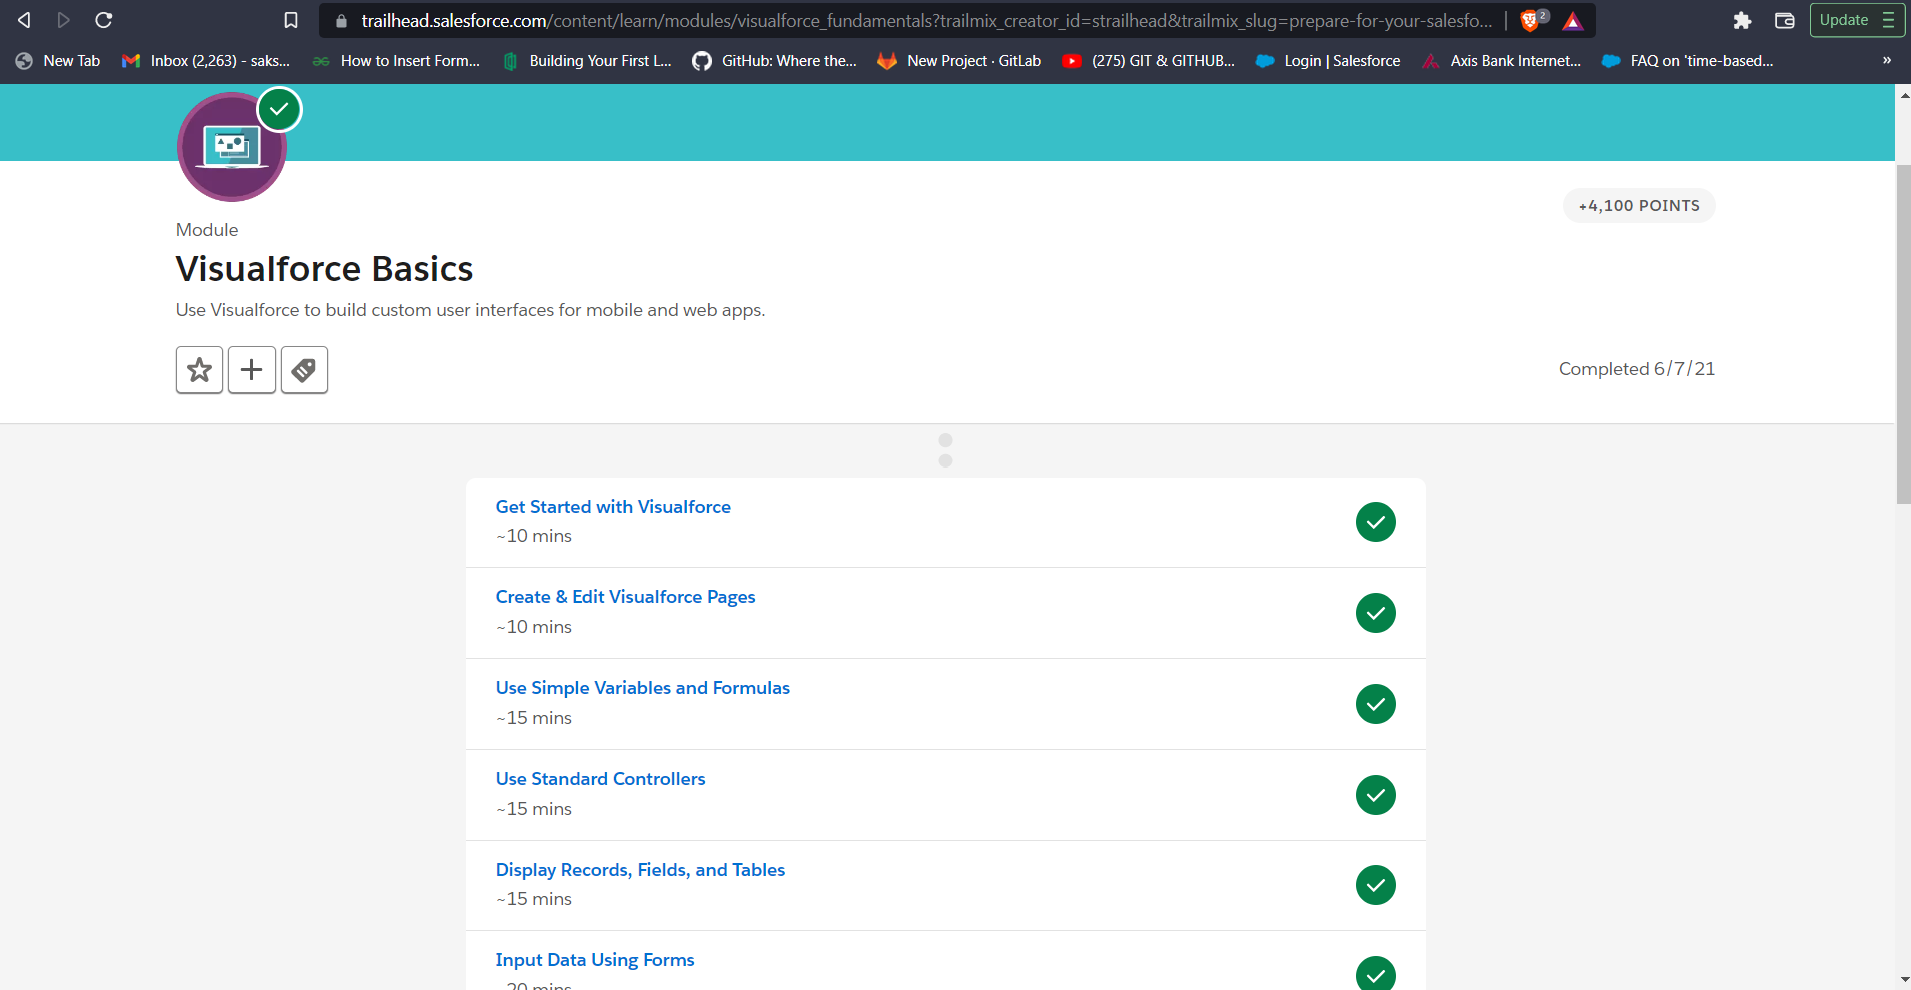The height and width of the screenshot is (990, 1911).
Task: Expand hidden bookmarks with double chevron
Action: pyautogui.click(x=1887, y=61)
